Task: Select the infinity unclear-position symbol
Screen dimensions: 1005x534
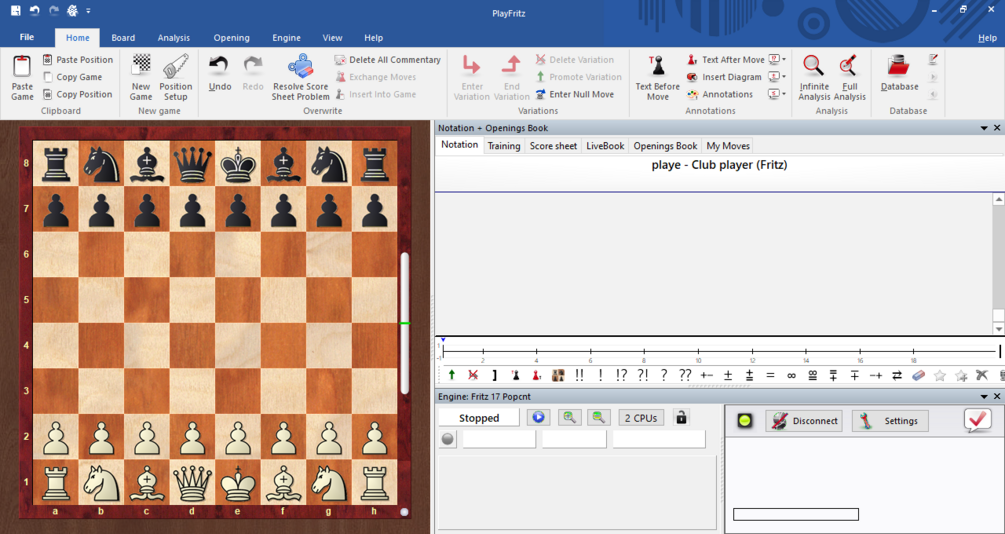Action: click(x=792, y=376)
